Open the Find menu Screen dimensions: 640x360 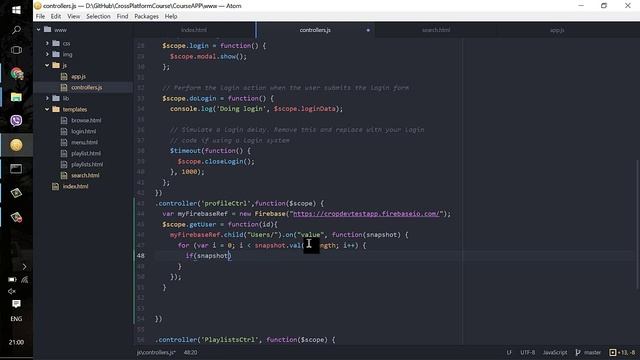(x=122, y=16)
